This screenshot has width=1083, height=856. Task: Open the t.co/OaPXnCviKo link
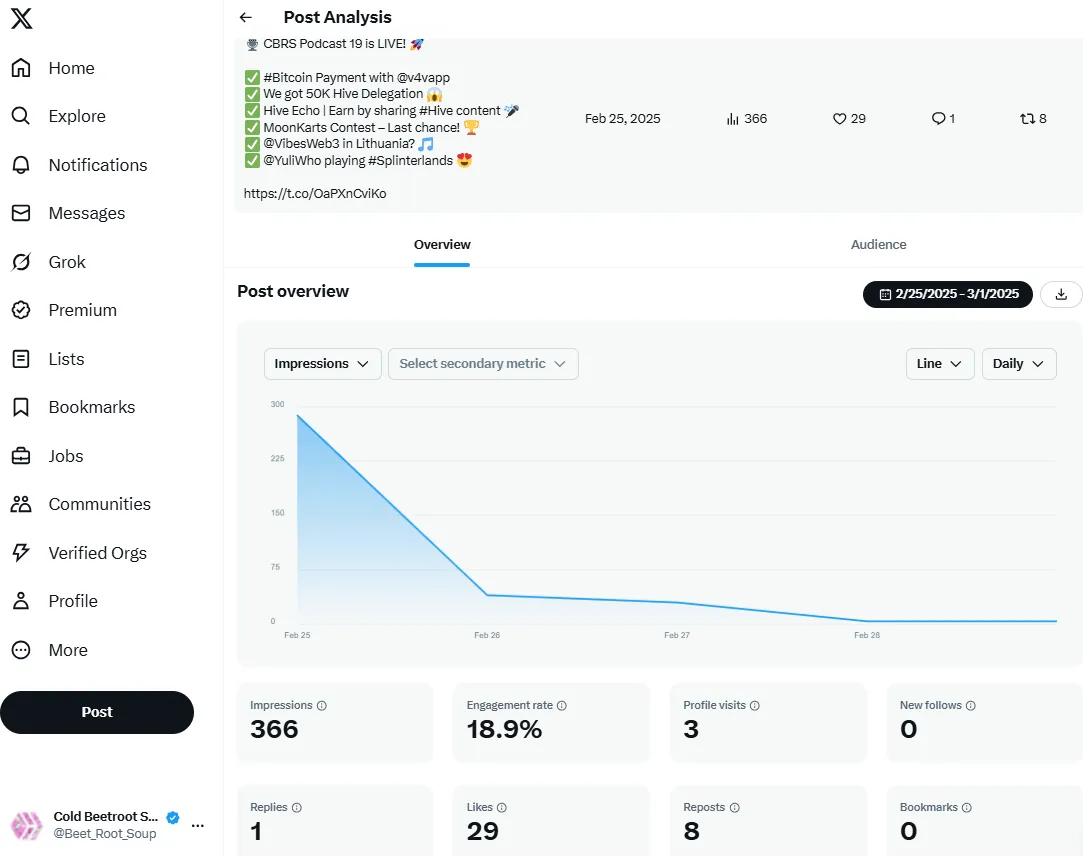315,193
